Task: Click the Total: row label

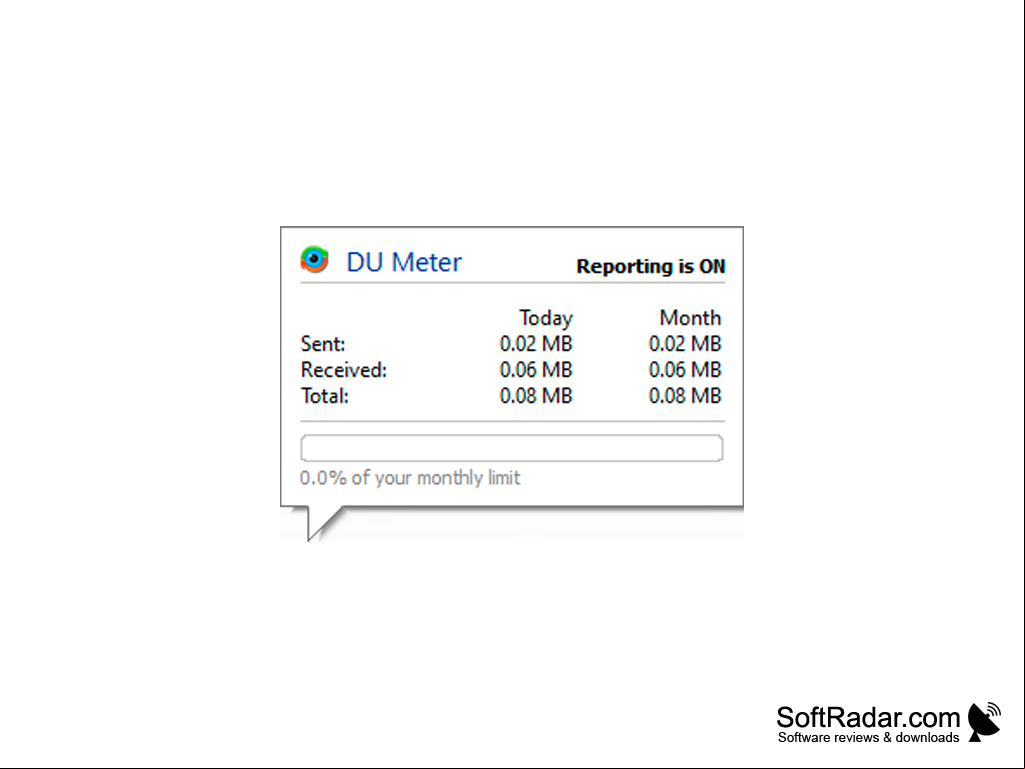Action: click(325, 396)
